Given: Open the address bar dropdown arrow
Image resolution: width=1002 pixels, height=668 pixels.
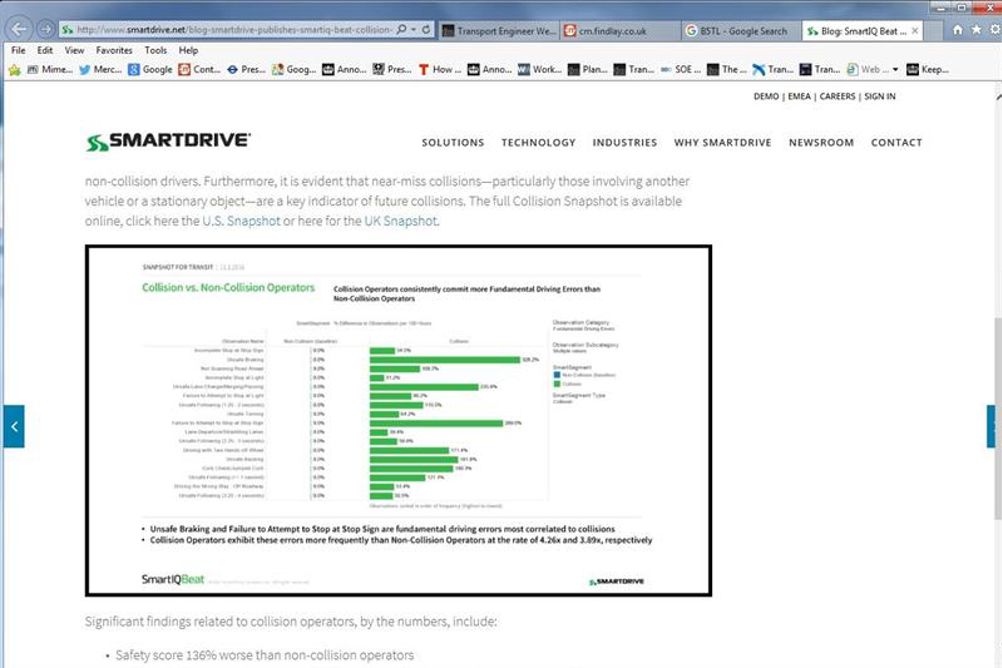Looking at the screenshot, I should (413, 29).
